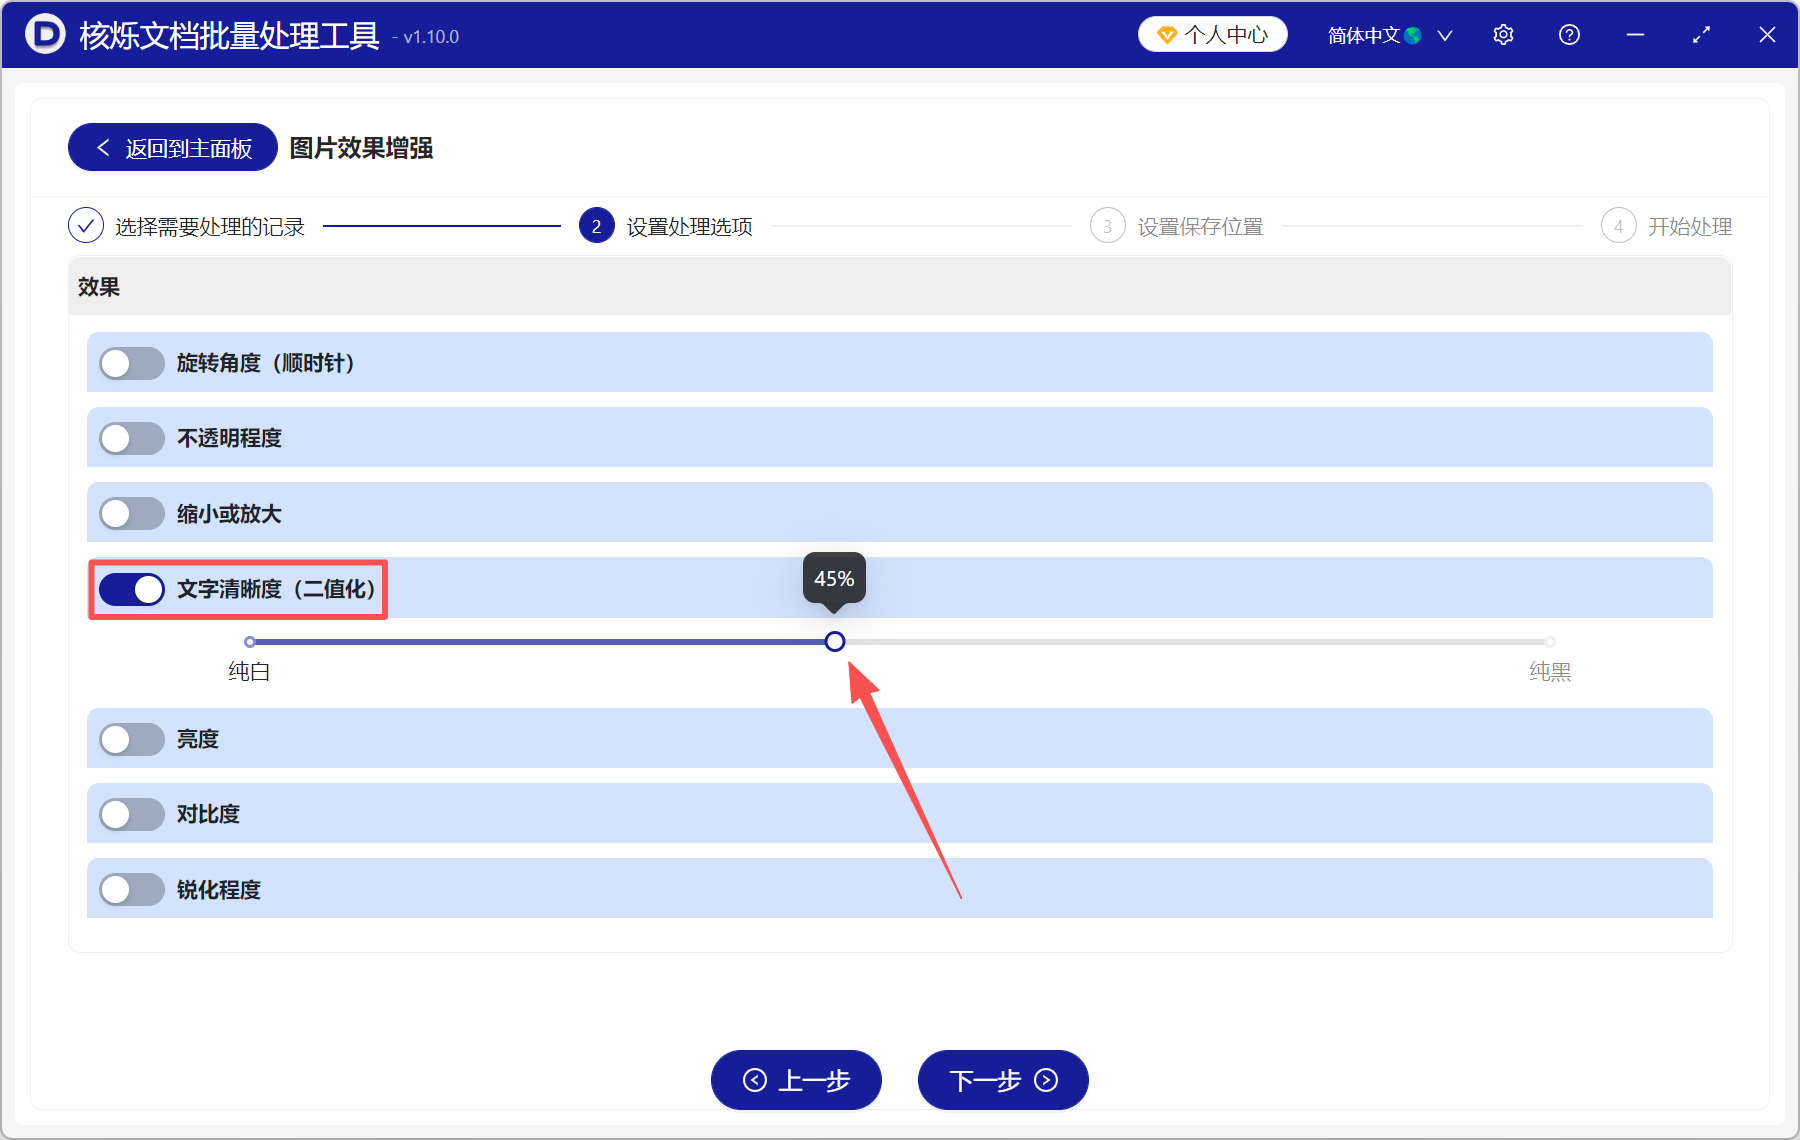This screenshot has height=1140, width=1800.
Task: Click the 下一步 button
Action: (x=1003, y=1080)
